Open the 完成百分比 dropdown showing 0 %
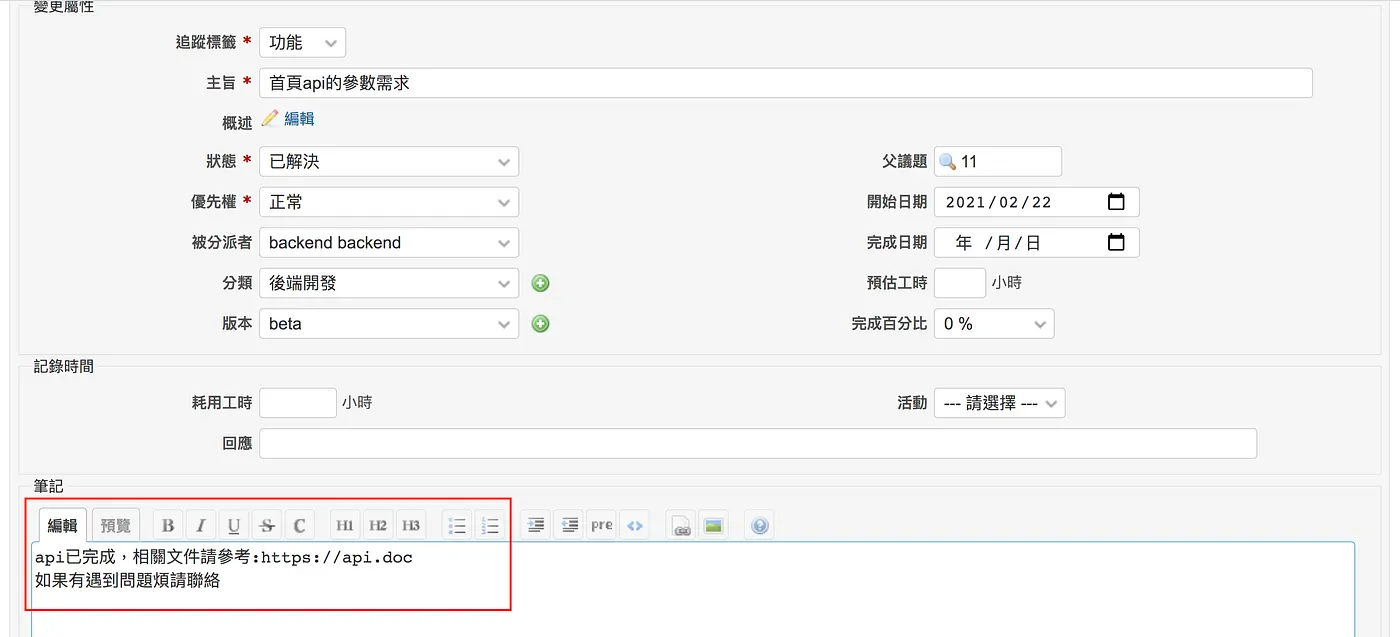Viewport: 1400px width, 637px height. pyautogui.click(x=994, y=324)
